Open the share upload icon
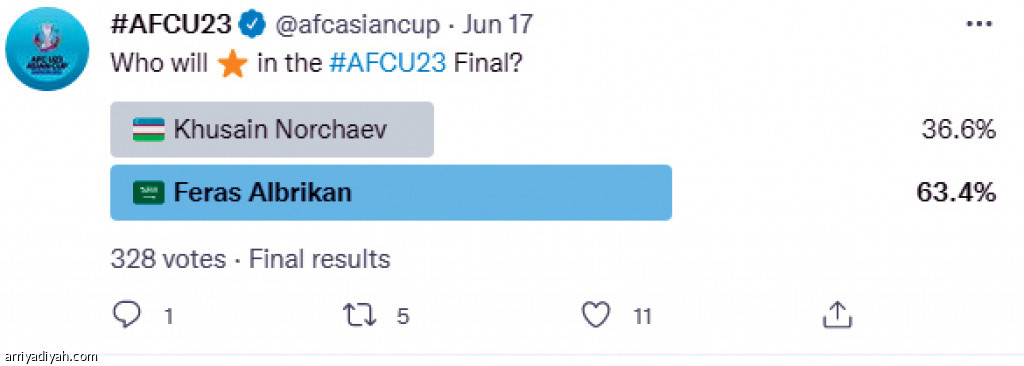 837,315
